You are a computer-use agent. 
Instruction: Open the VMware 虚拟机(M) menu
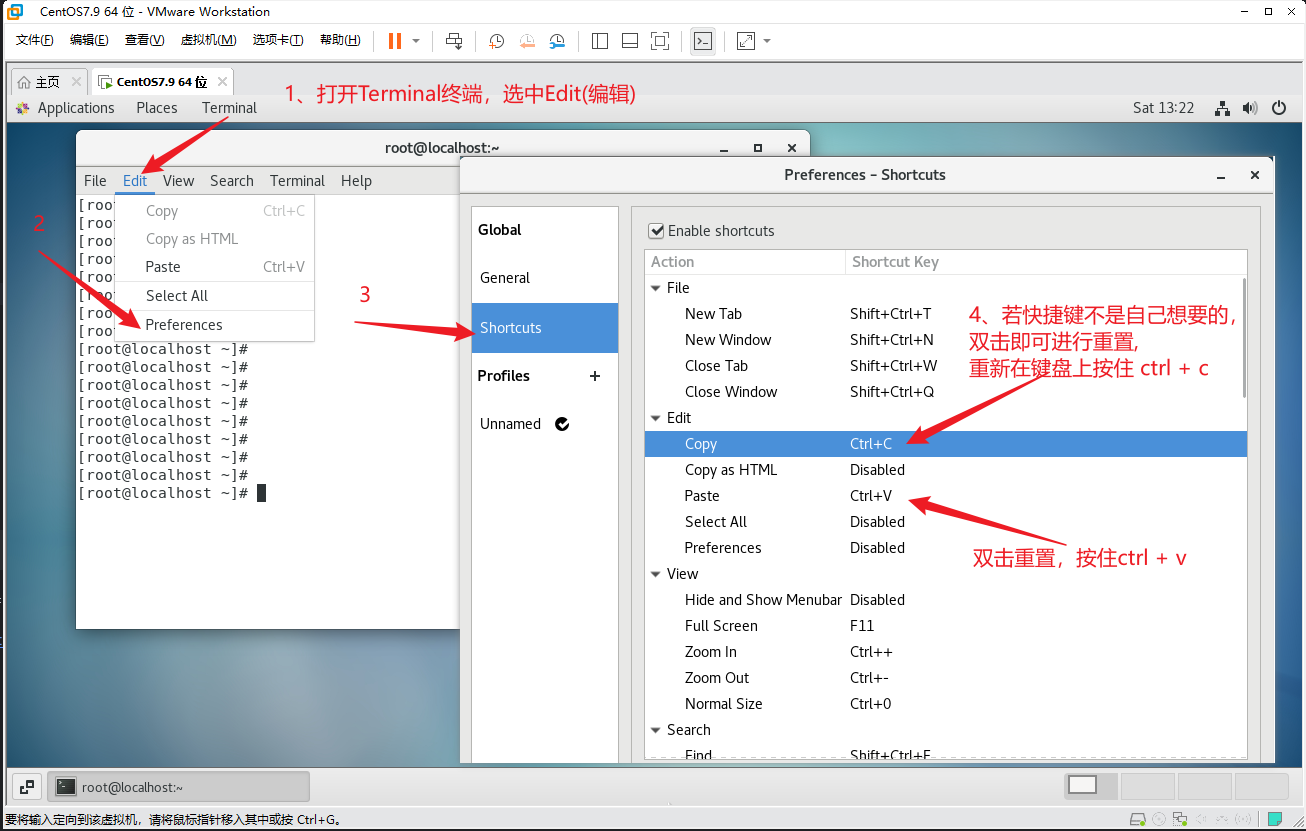tap(208, 40)
